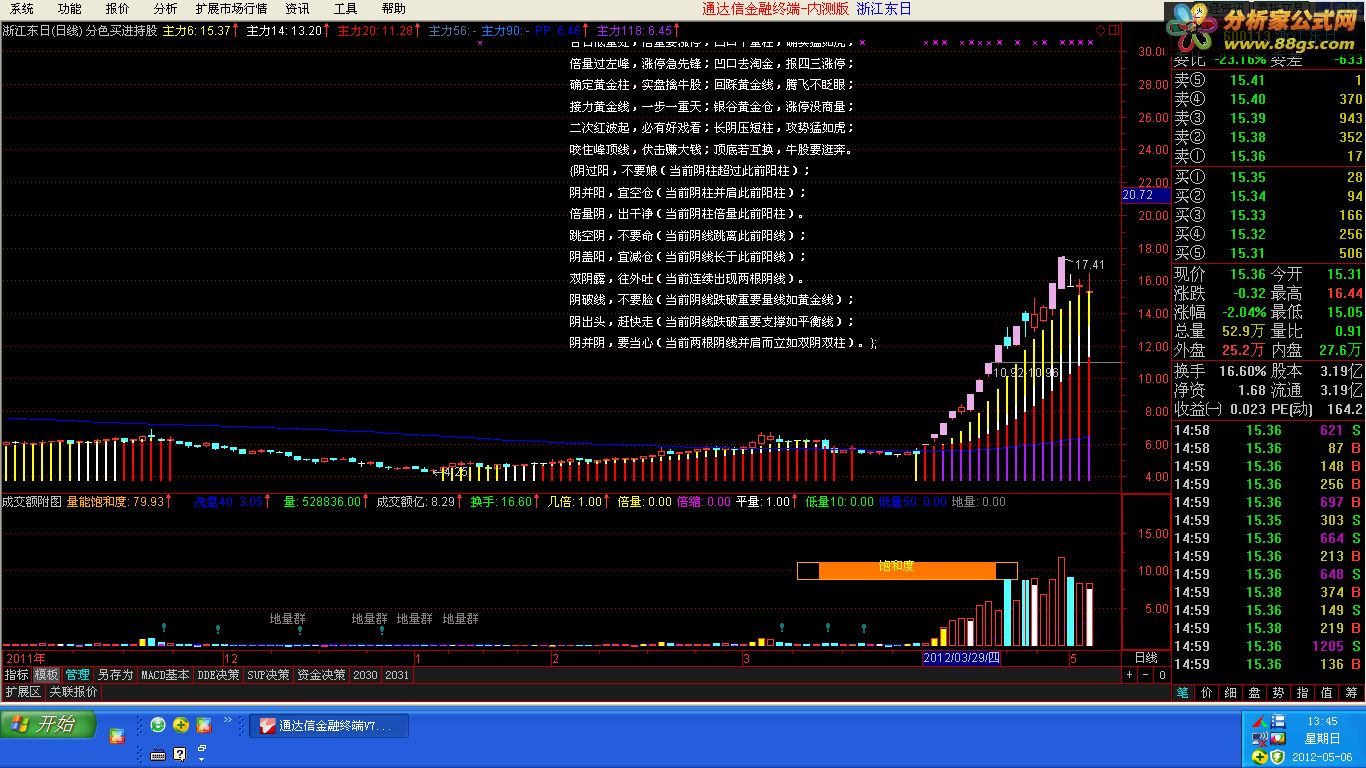Switch to the 细 panel tab
The image size is (1366, 768).
click(1231, 692)
